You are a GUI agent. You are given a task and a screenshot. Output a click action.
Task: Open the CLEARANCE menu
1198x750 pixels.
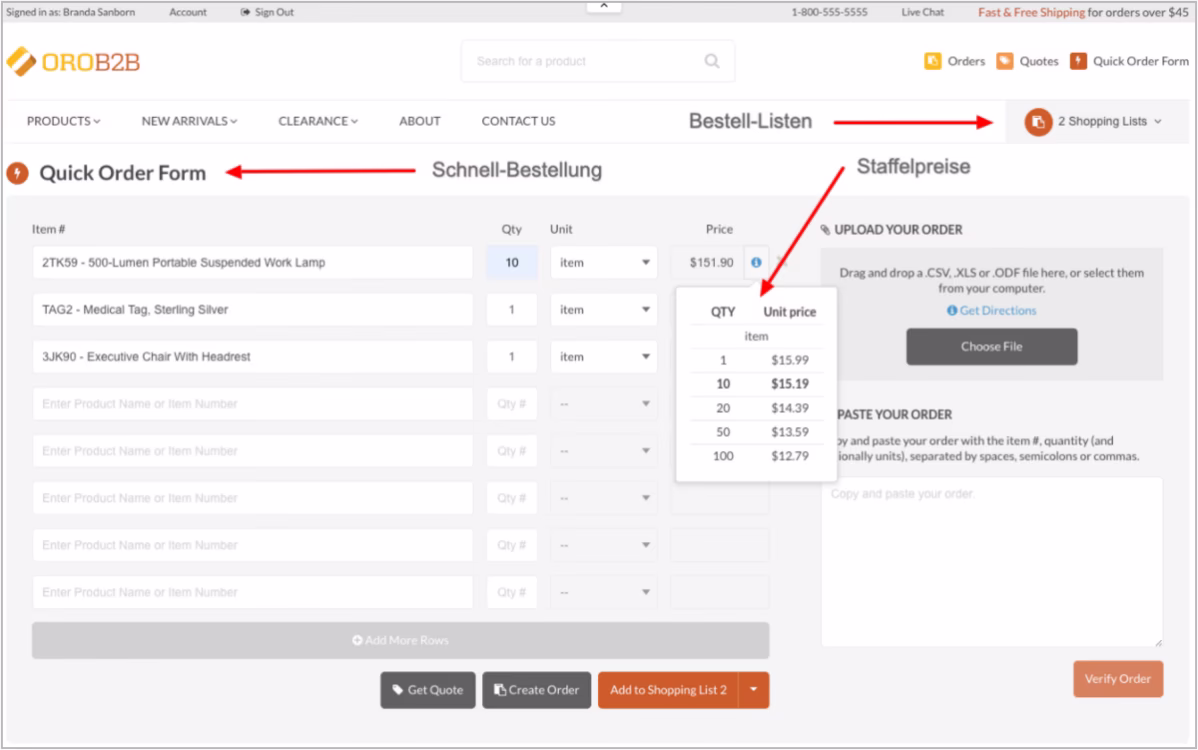click(316, 121)
